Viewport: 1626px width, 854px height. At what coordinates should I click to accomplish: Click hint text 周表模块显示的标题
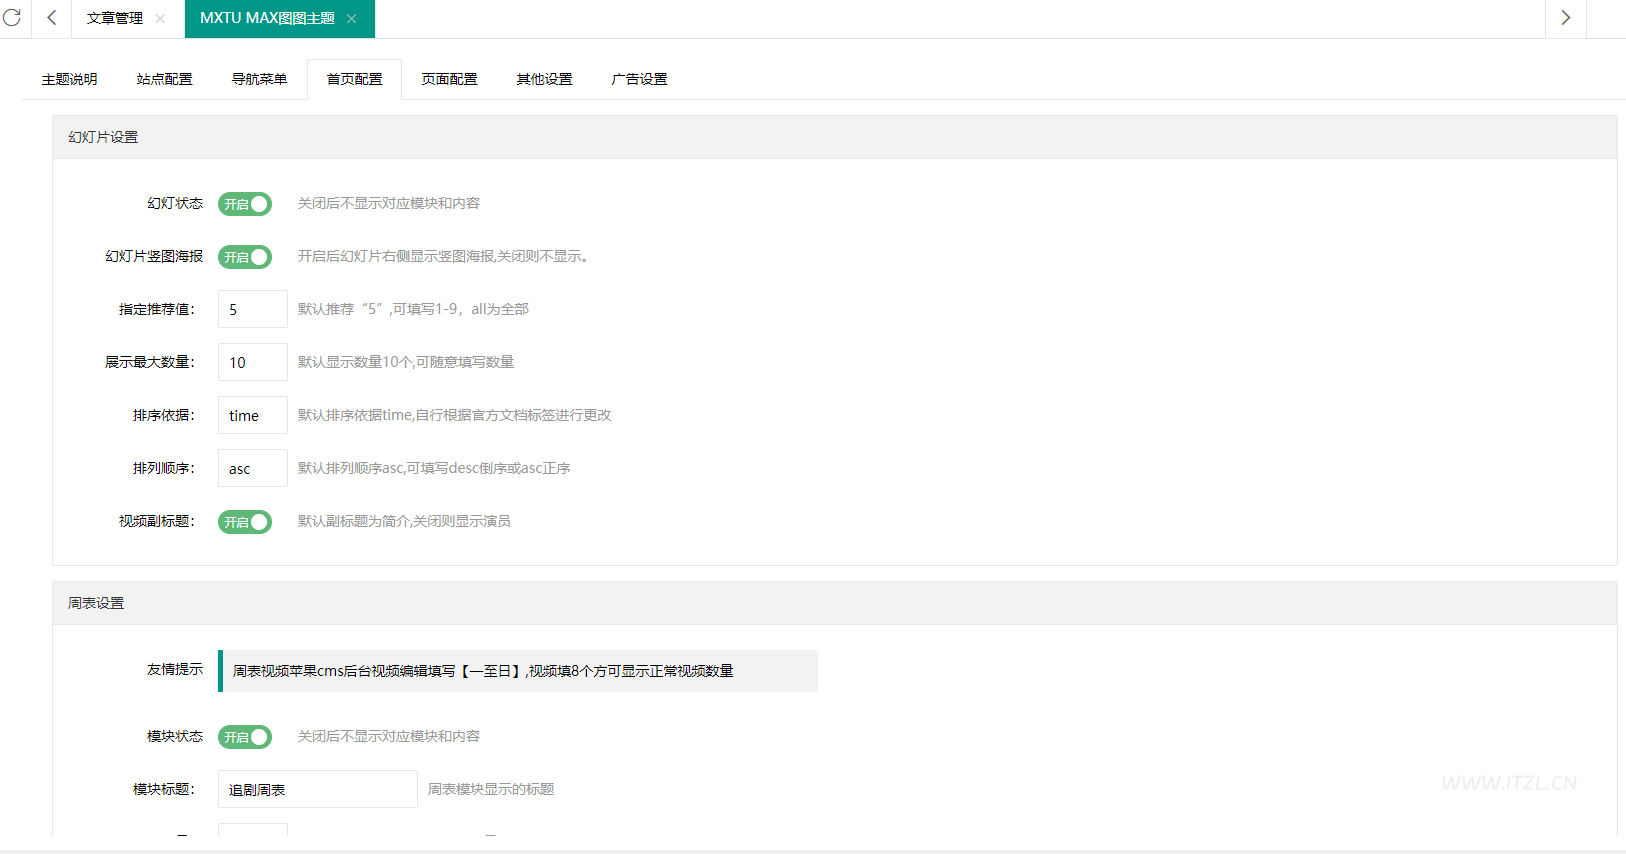(491, 789)
